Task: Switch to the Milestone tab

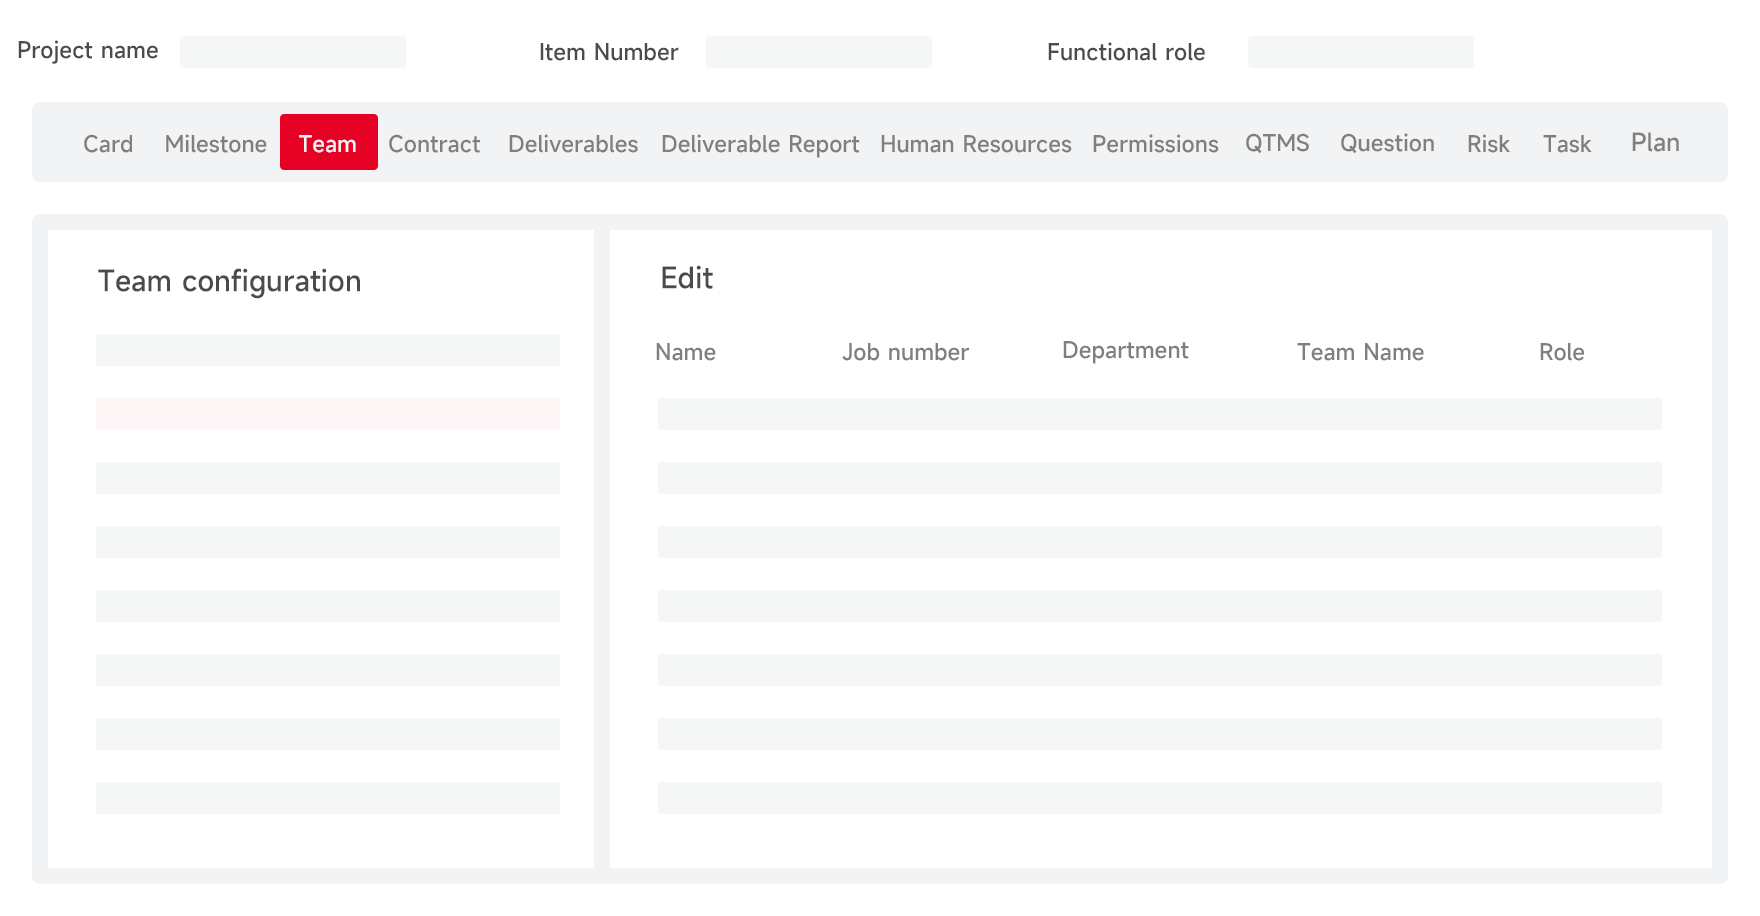Action: click(216, 144)
